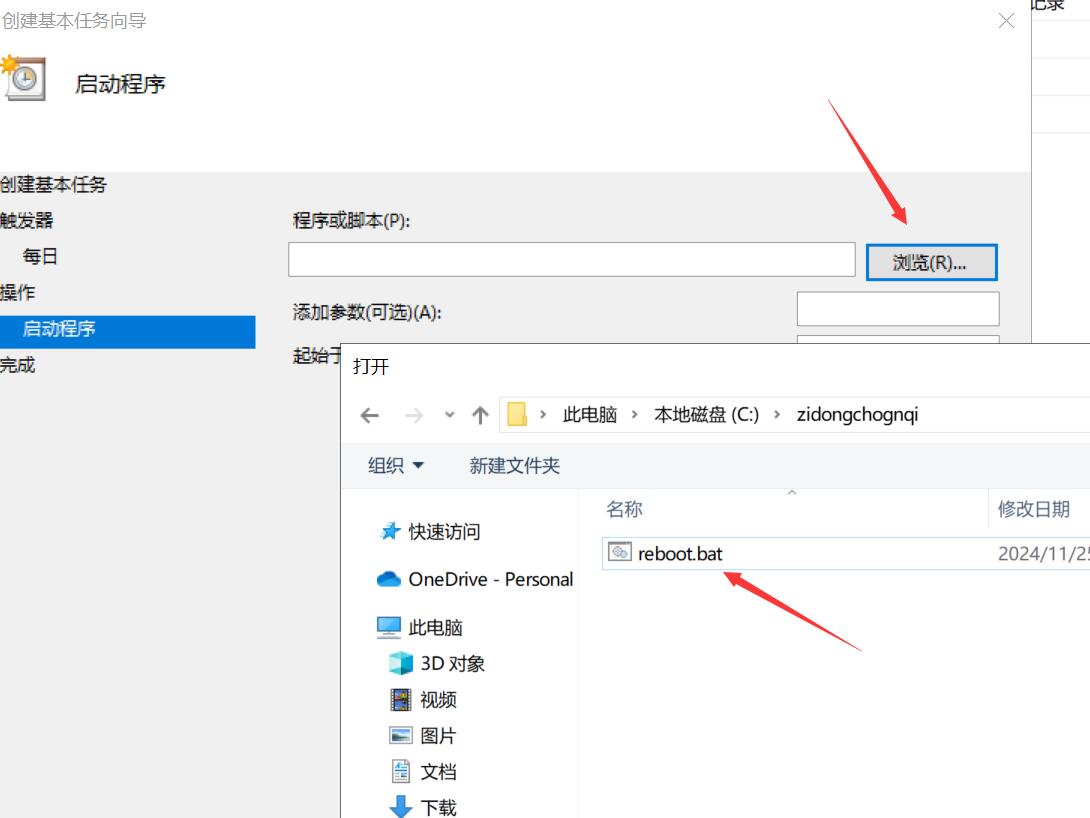Screen dimensions: 1090x818
Task: Click 本地磁盘 (C:) in the breadcrumb
Action: (x=706, y=415)
